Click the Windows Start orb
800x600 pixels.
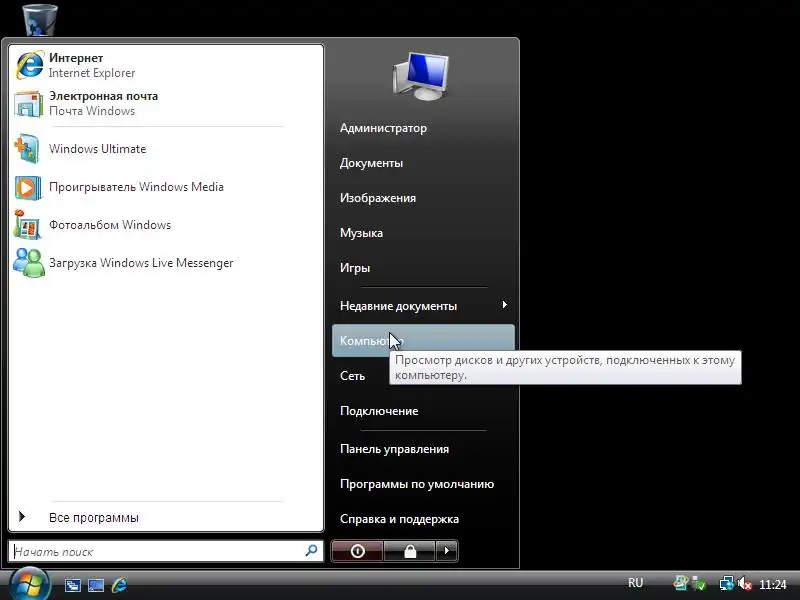coord(29,585)
